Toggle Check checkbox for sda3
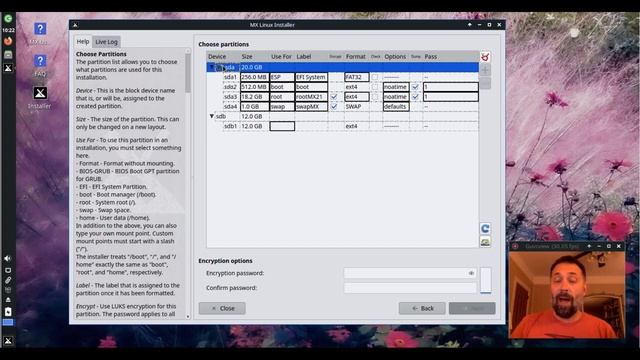Screen dimensions: 640x360 (x=375, y=97)
